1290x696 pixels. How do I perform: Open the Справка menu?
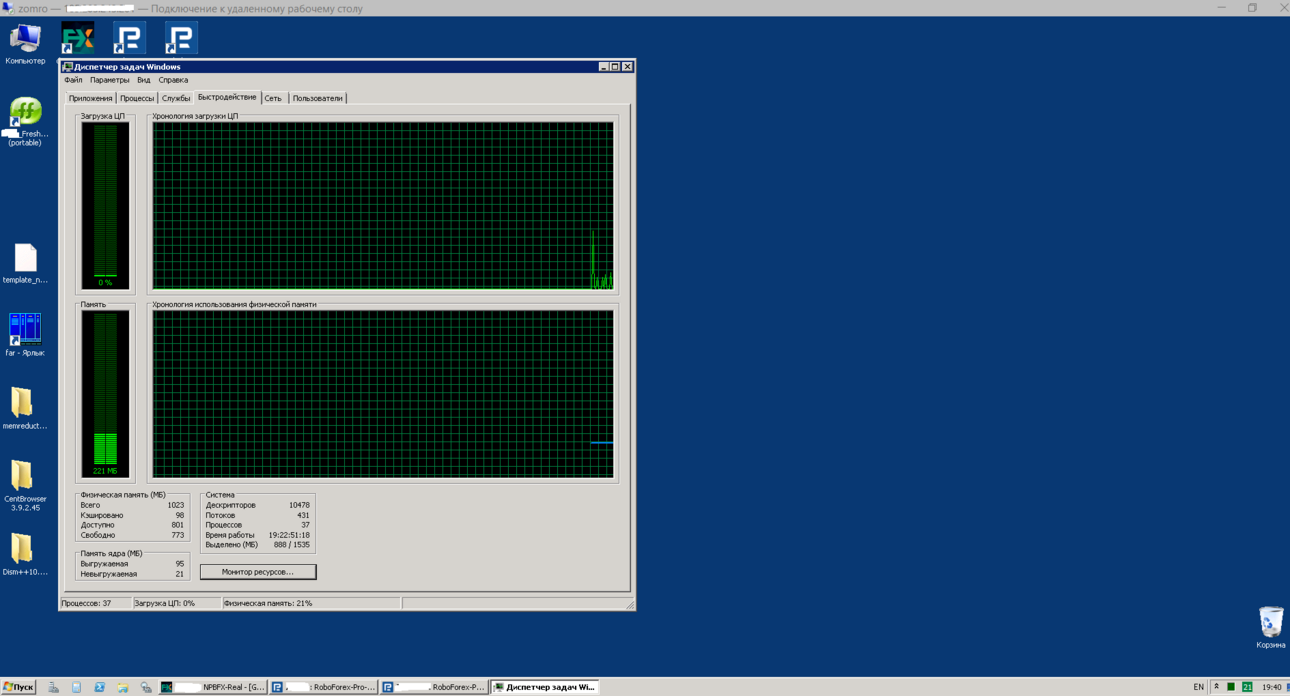click(173, 80)
